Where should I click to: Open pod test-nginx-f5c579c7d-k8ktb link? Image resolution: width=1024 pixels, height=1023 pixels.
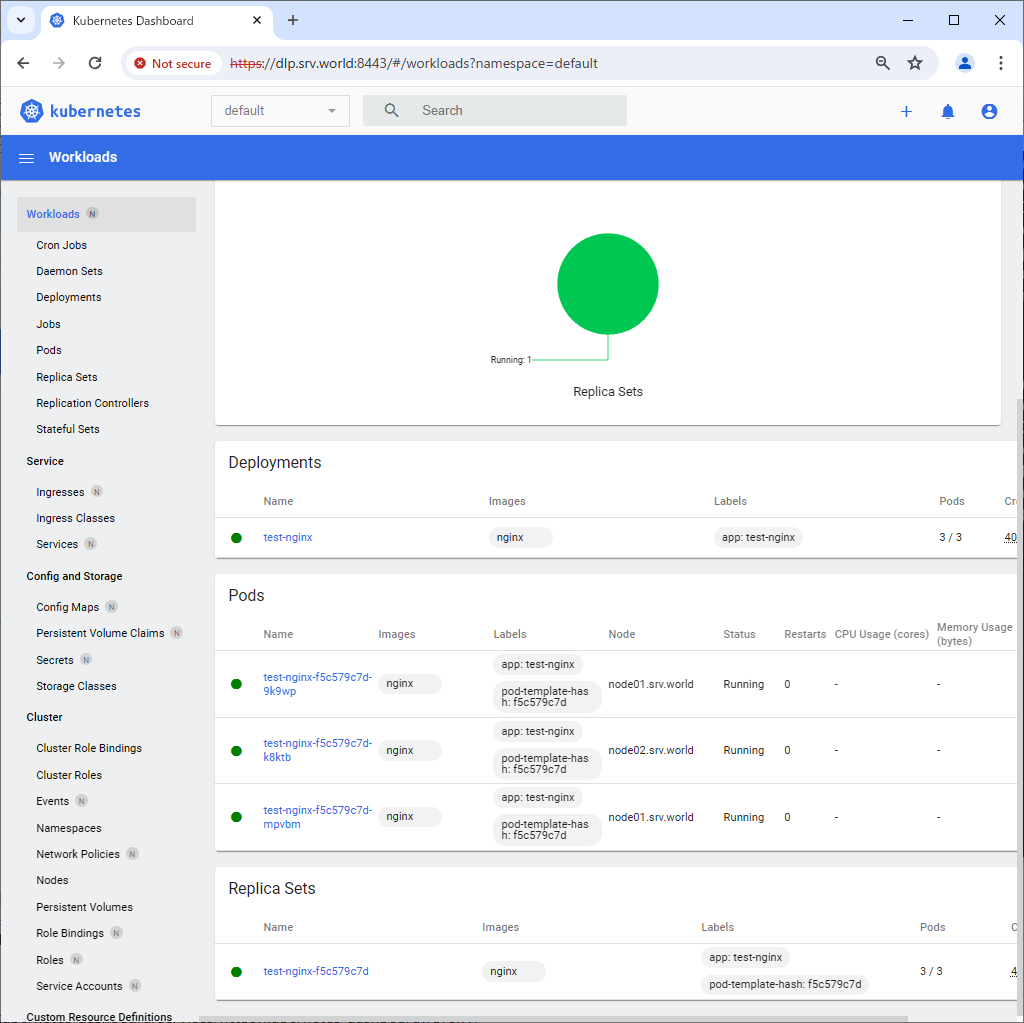coord(317,750)
